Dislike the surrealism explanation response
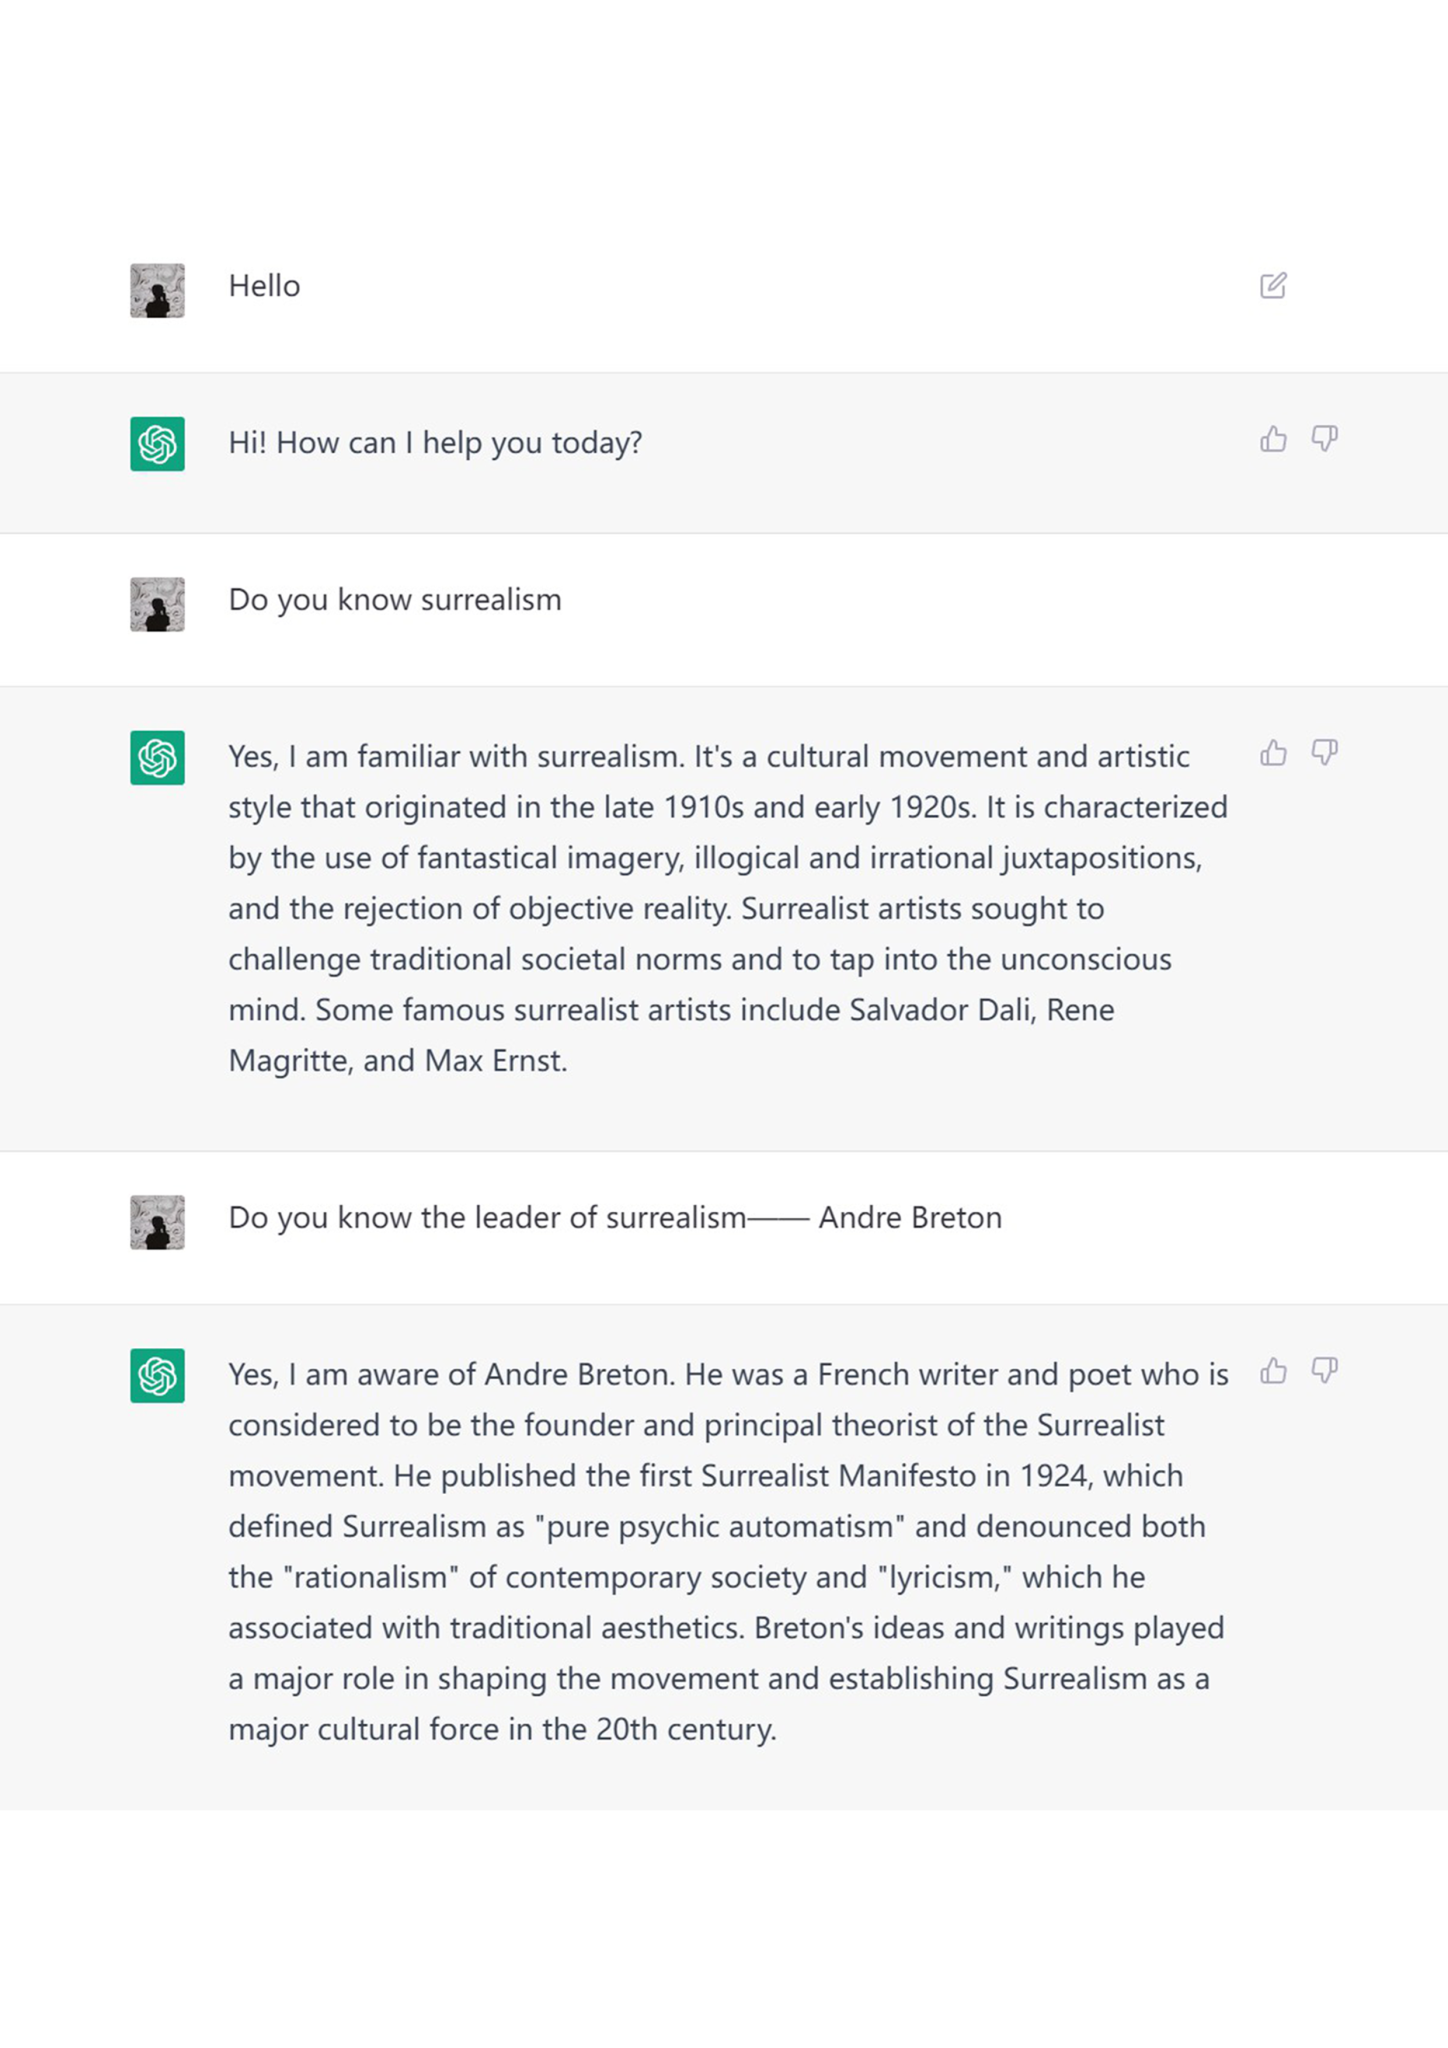Viewport: 1448px width, 2048px height. point(1325,753)
